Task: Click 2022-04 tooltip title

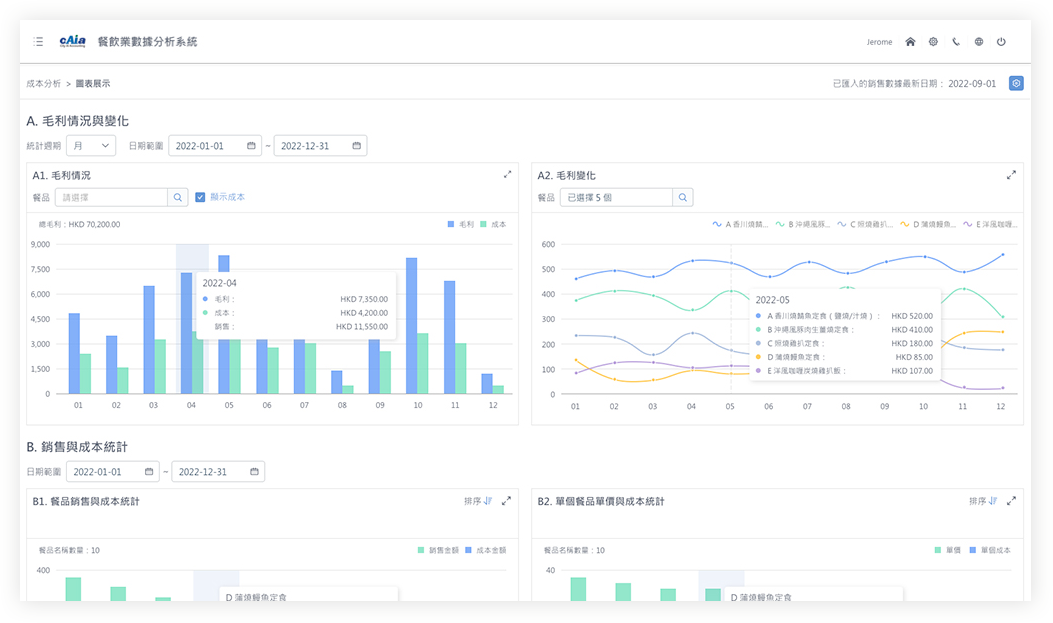Action: tap(219, 283)
